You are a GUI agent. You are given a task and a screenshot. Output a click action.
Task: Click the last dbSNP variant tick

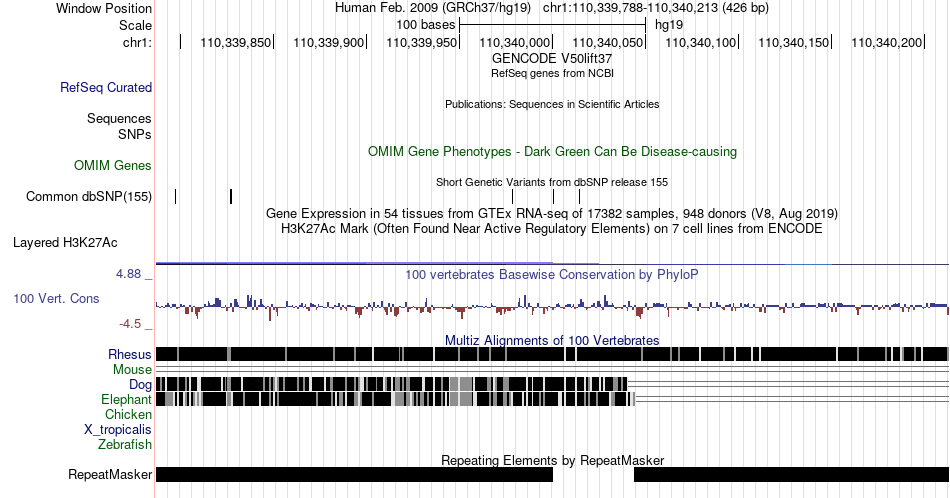(579, 196)
